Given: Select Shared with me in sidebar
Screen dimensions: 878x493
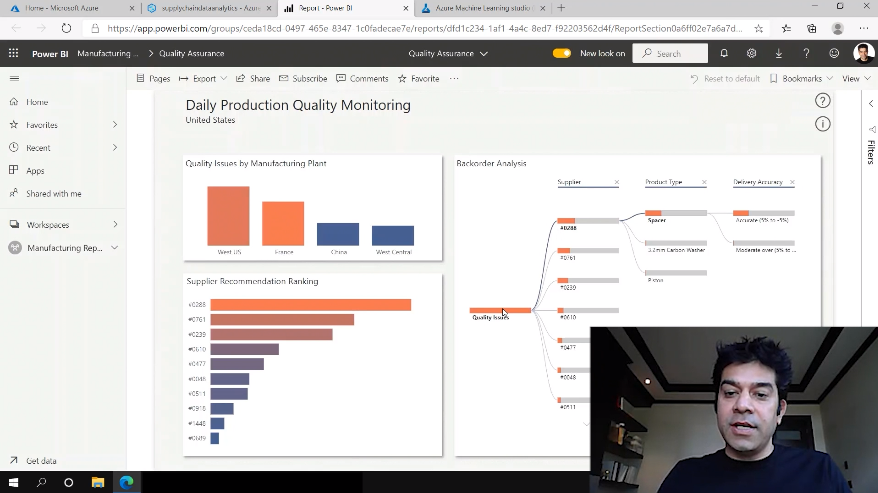Looking at the screenshot, I should (x=53, y=194).
